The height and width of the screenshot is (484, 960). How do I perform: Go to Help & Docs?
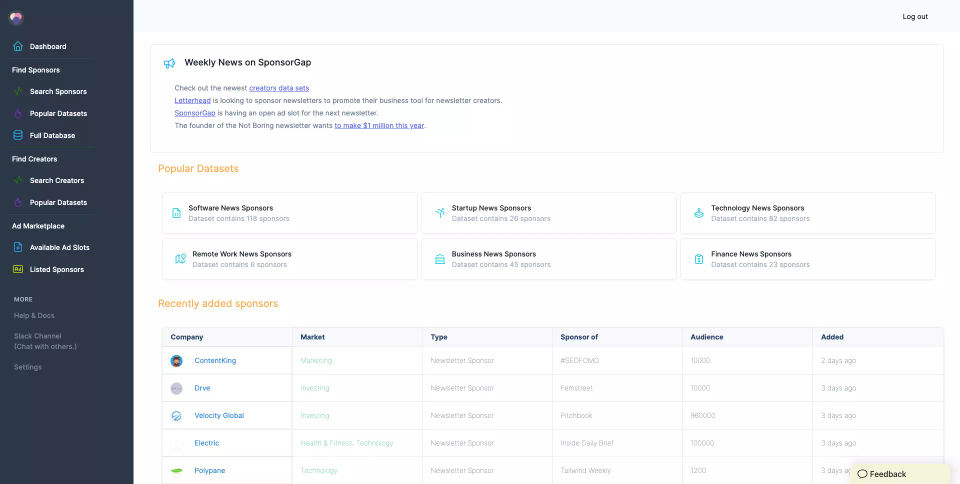point(34,316)
